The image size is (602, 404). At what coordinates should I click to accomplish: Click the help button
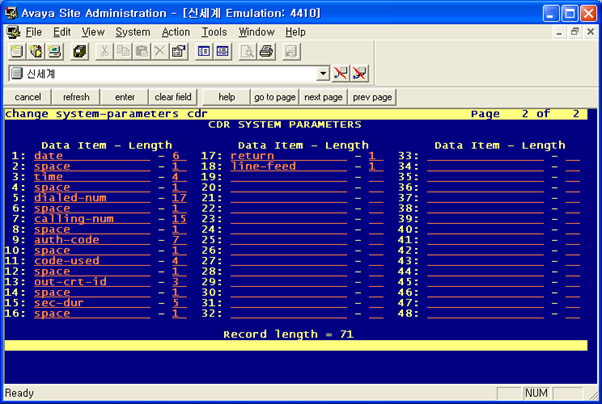[227, 97]
